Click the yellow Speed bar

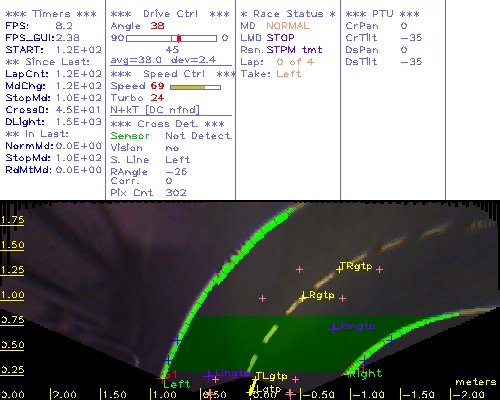coord(188,87)
